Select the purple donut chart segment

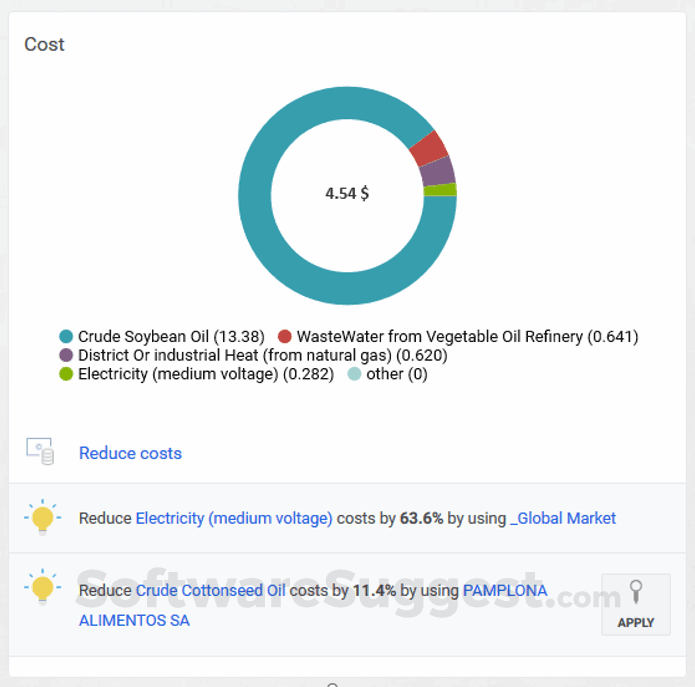point(438,171)
